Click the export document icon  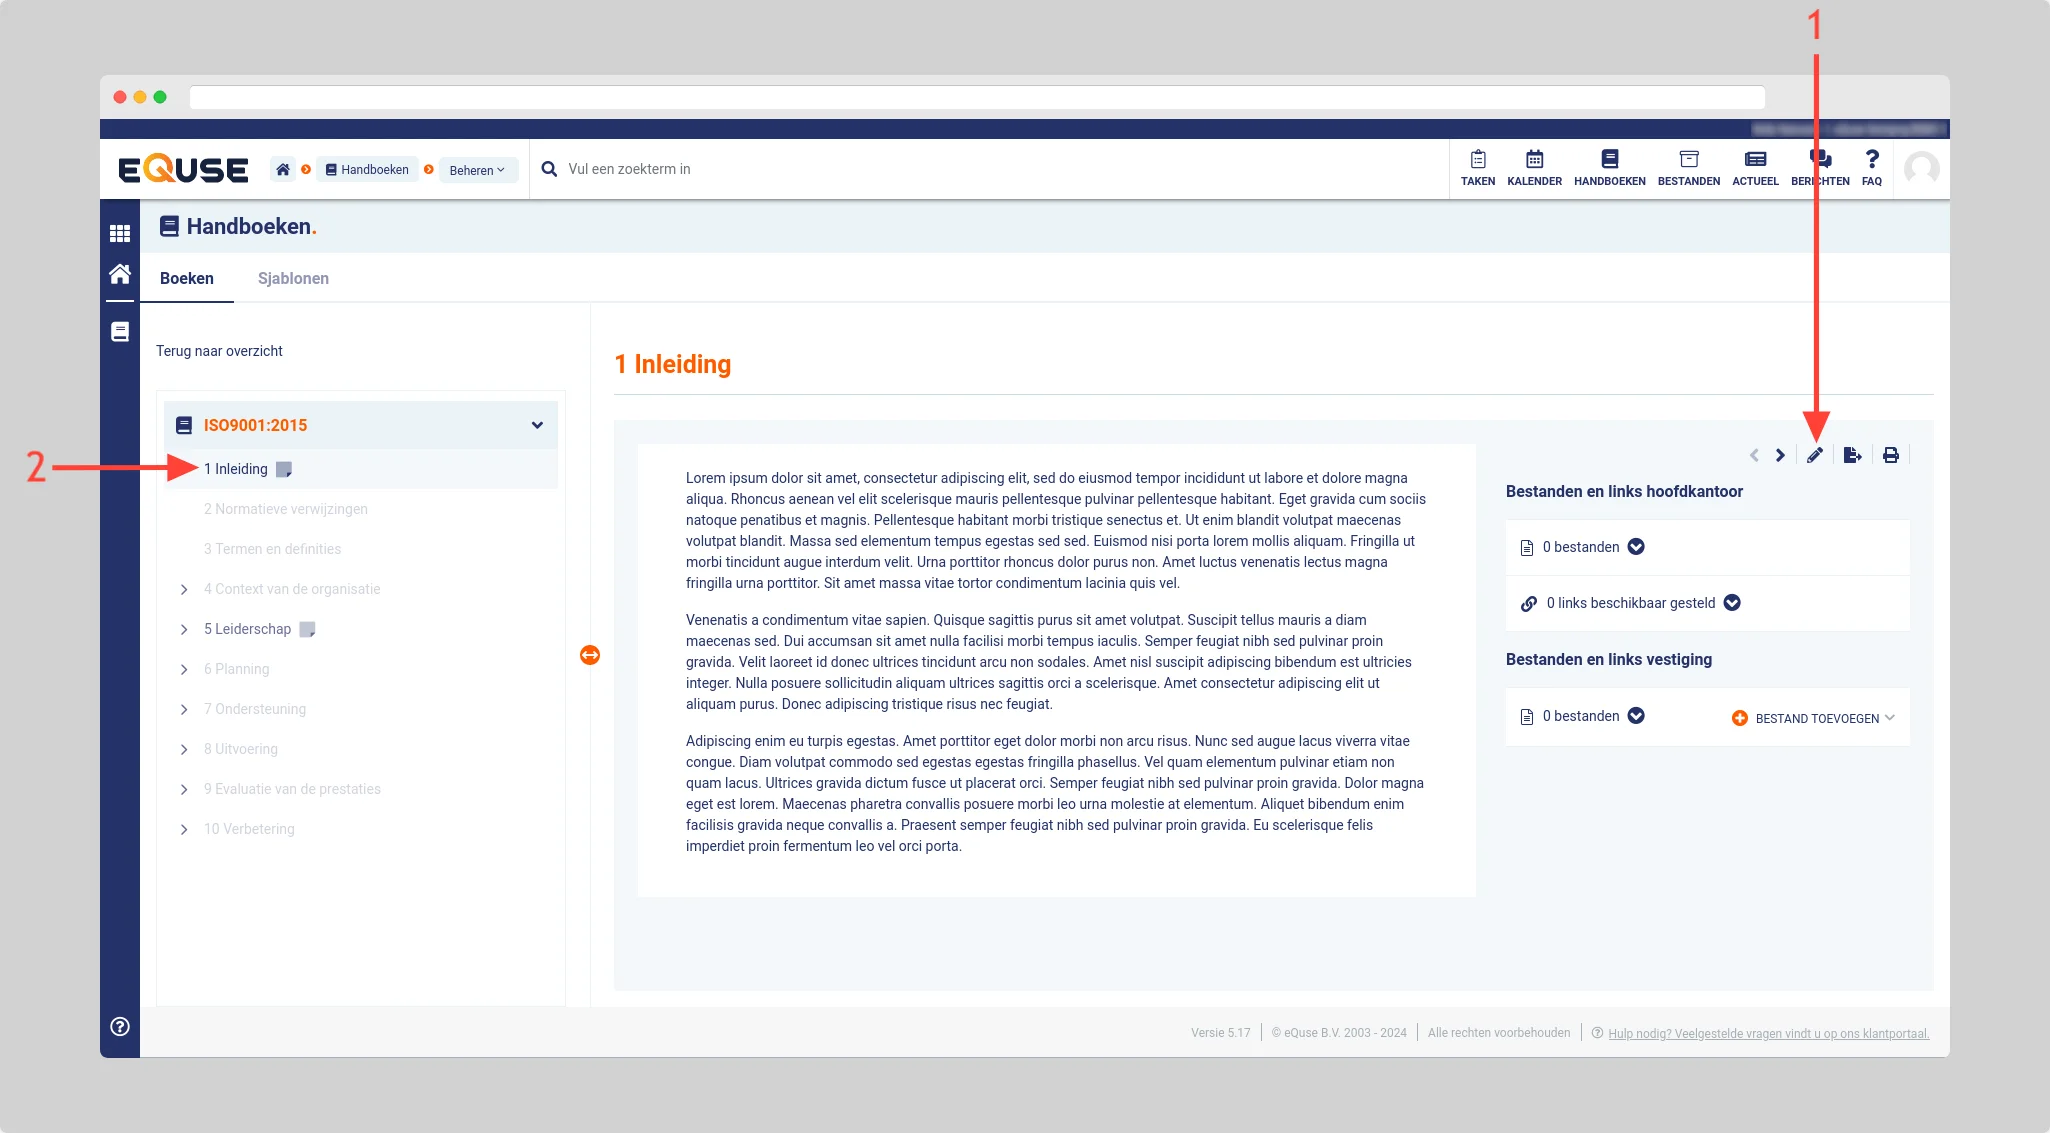1852,456
